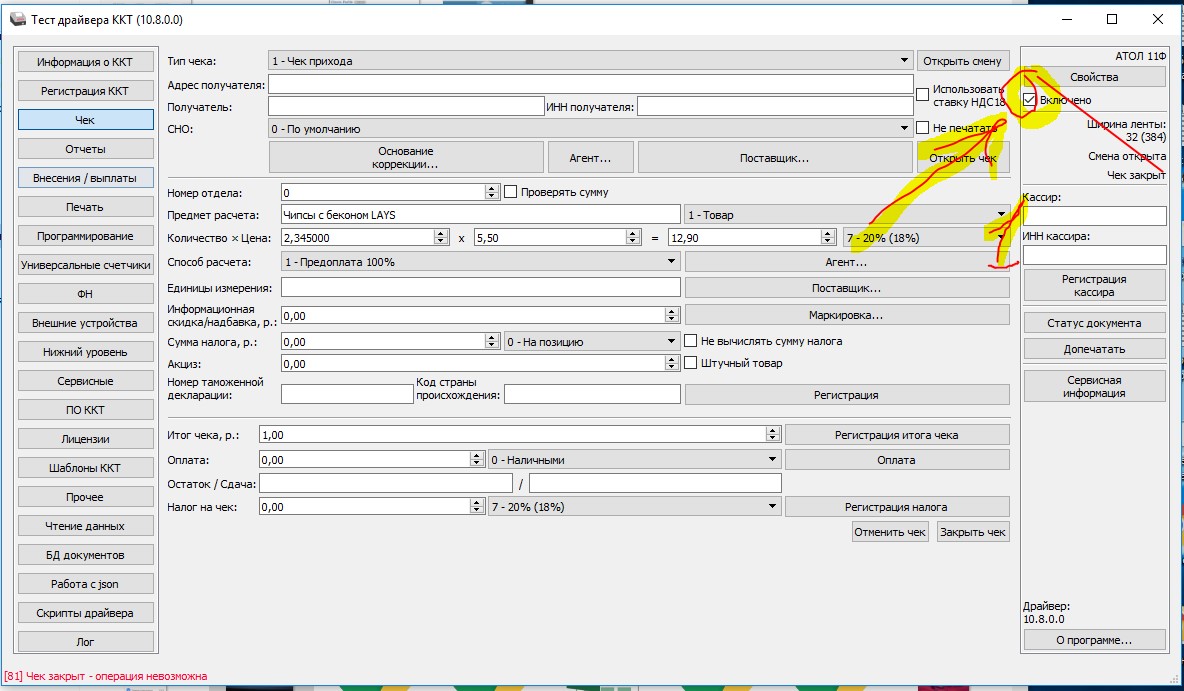Click the app icon in title bar
1184x691 pixels.
click(18, 19)
